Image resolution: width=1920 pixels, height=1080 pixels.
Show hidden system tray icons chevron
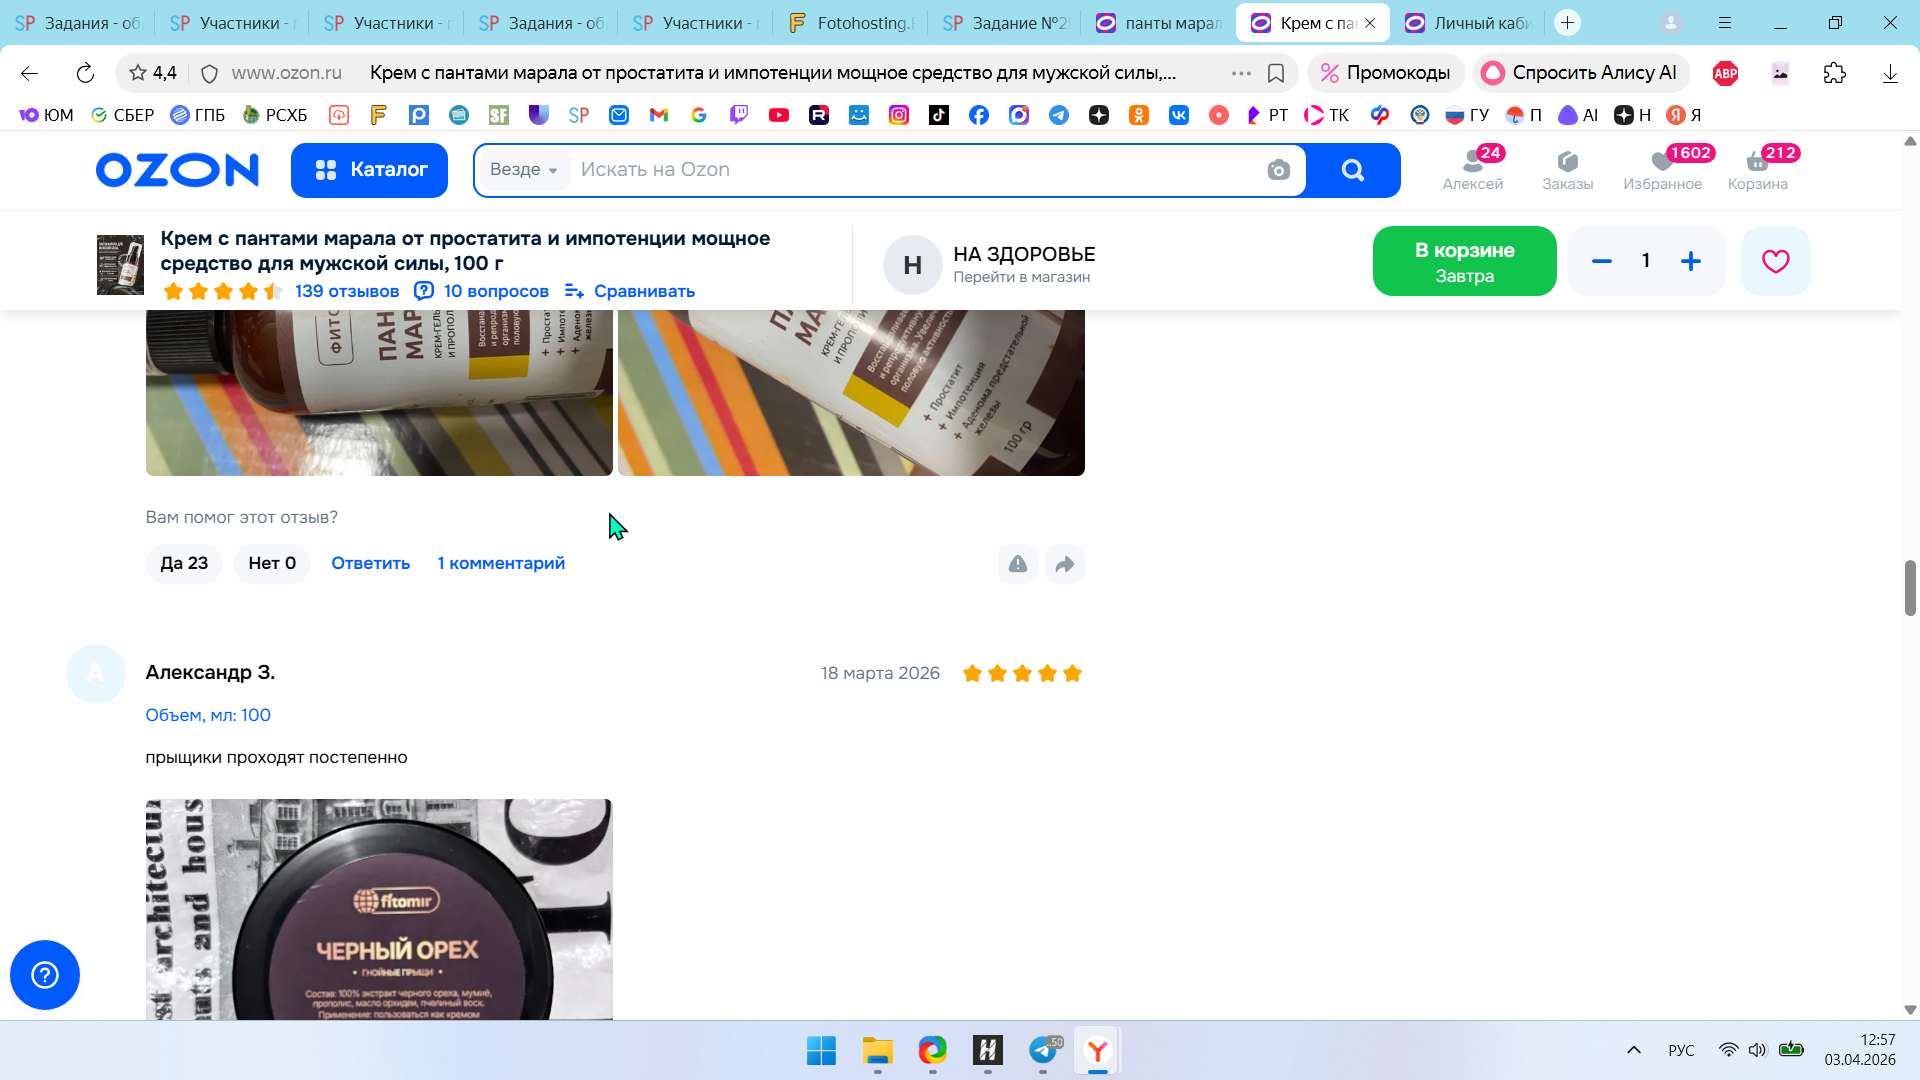point(1633,1050)
